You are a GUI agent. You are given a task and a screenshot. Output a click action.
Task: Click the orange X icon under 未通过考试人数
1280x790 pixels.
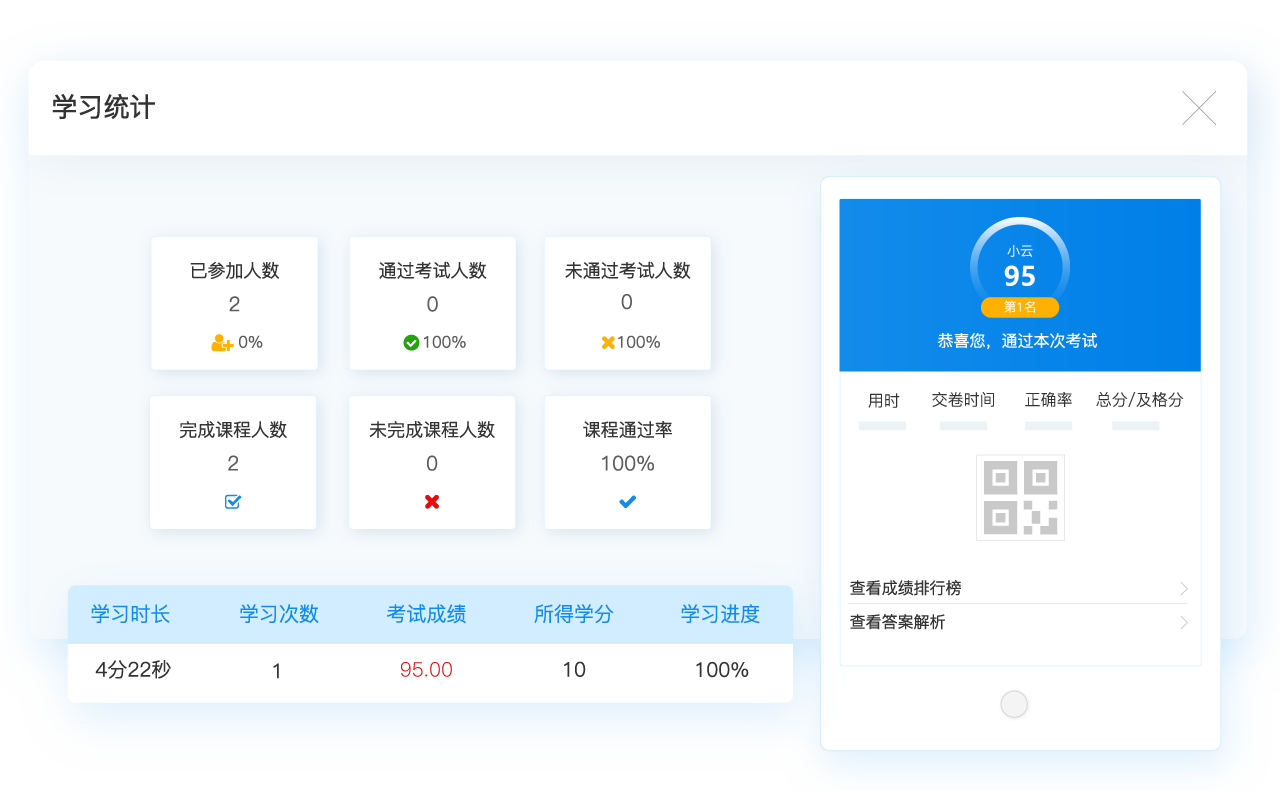click(607, 343)
